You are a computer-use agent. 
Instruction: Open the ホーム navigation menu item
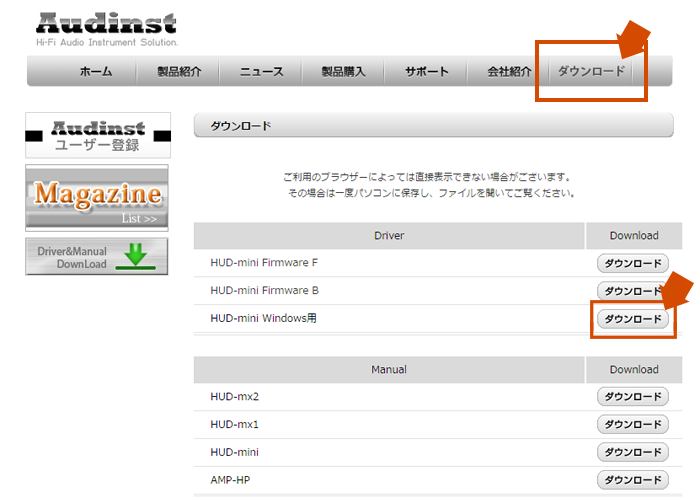[x=96, y=71]
